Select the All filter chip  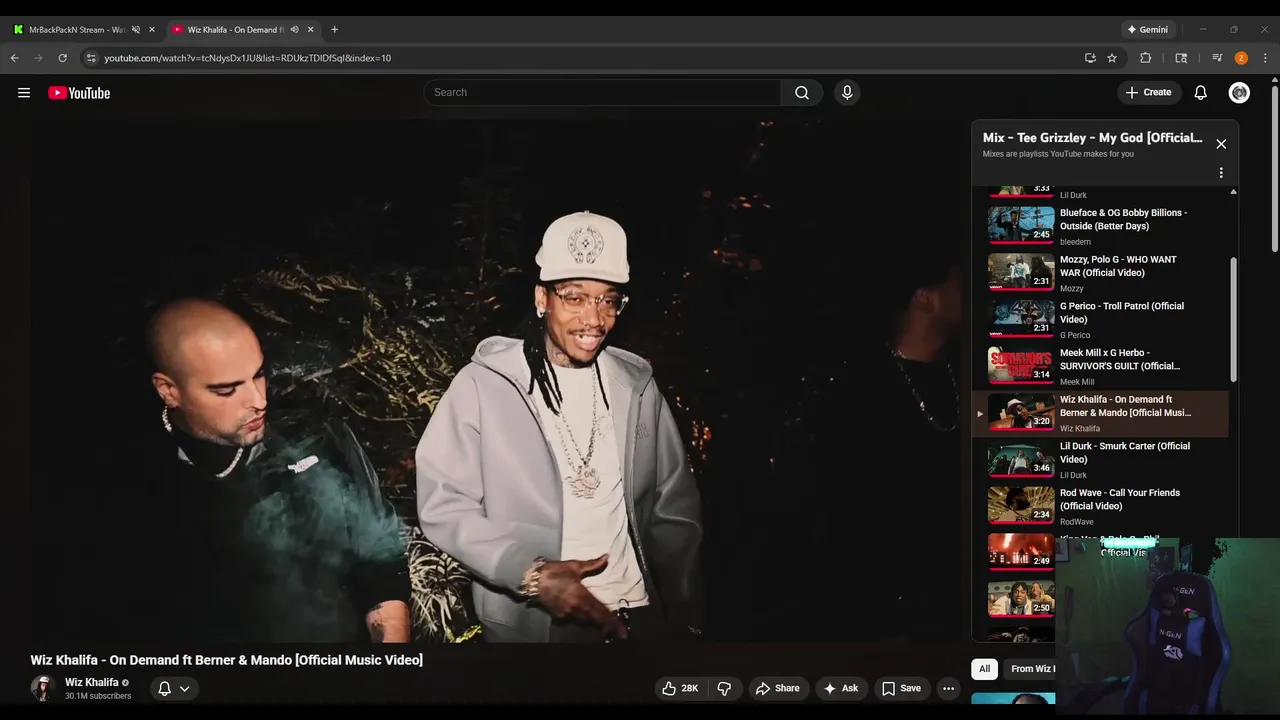click(x=984, y=669)
